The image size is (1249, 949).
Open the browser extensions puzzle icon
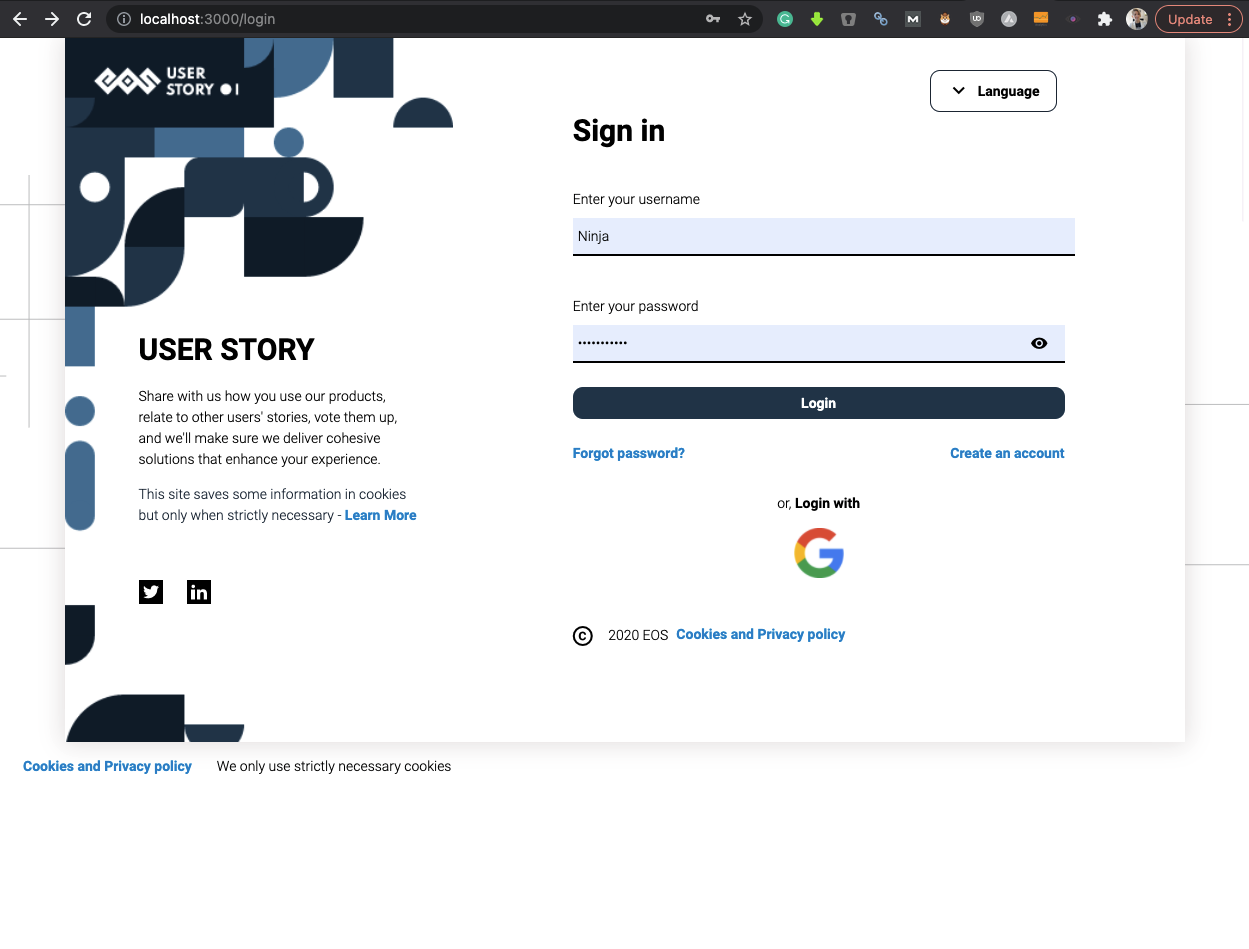pyautogui.click(x=1105, y=19)
